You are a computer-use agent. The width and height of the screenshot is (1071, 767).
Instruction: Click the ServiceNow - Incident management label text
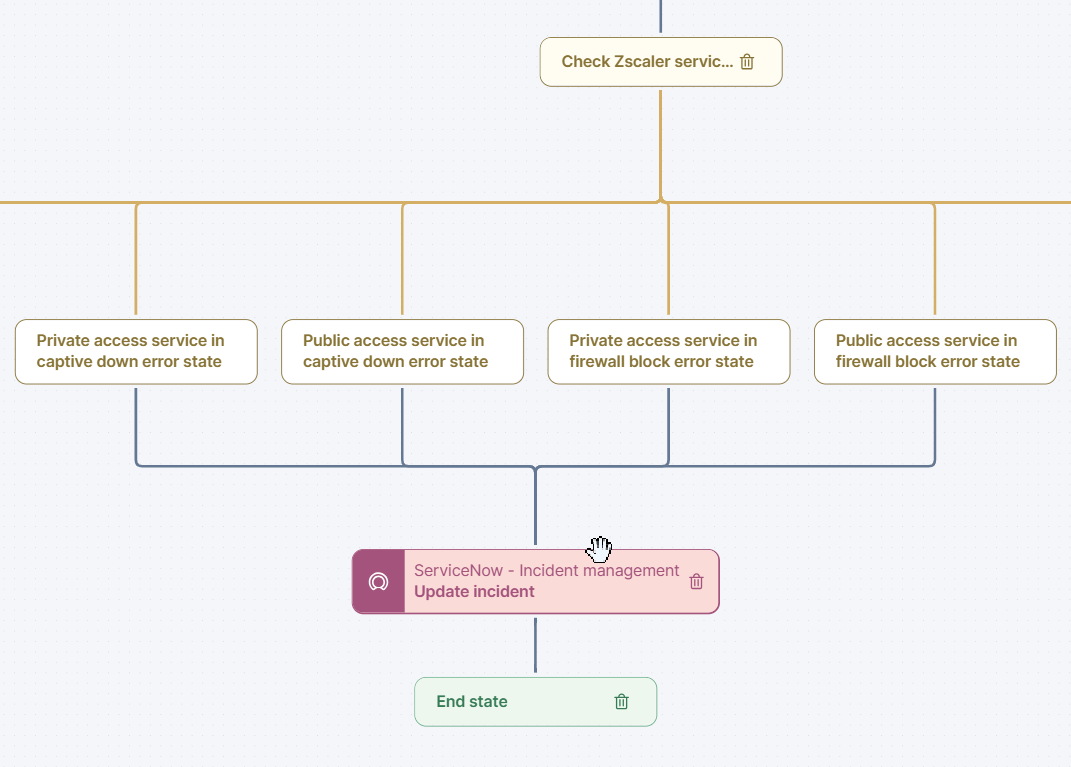coord(546,570)
